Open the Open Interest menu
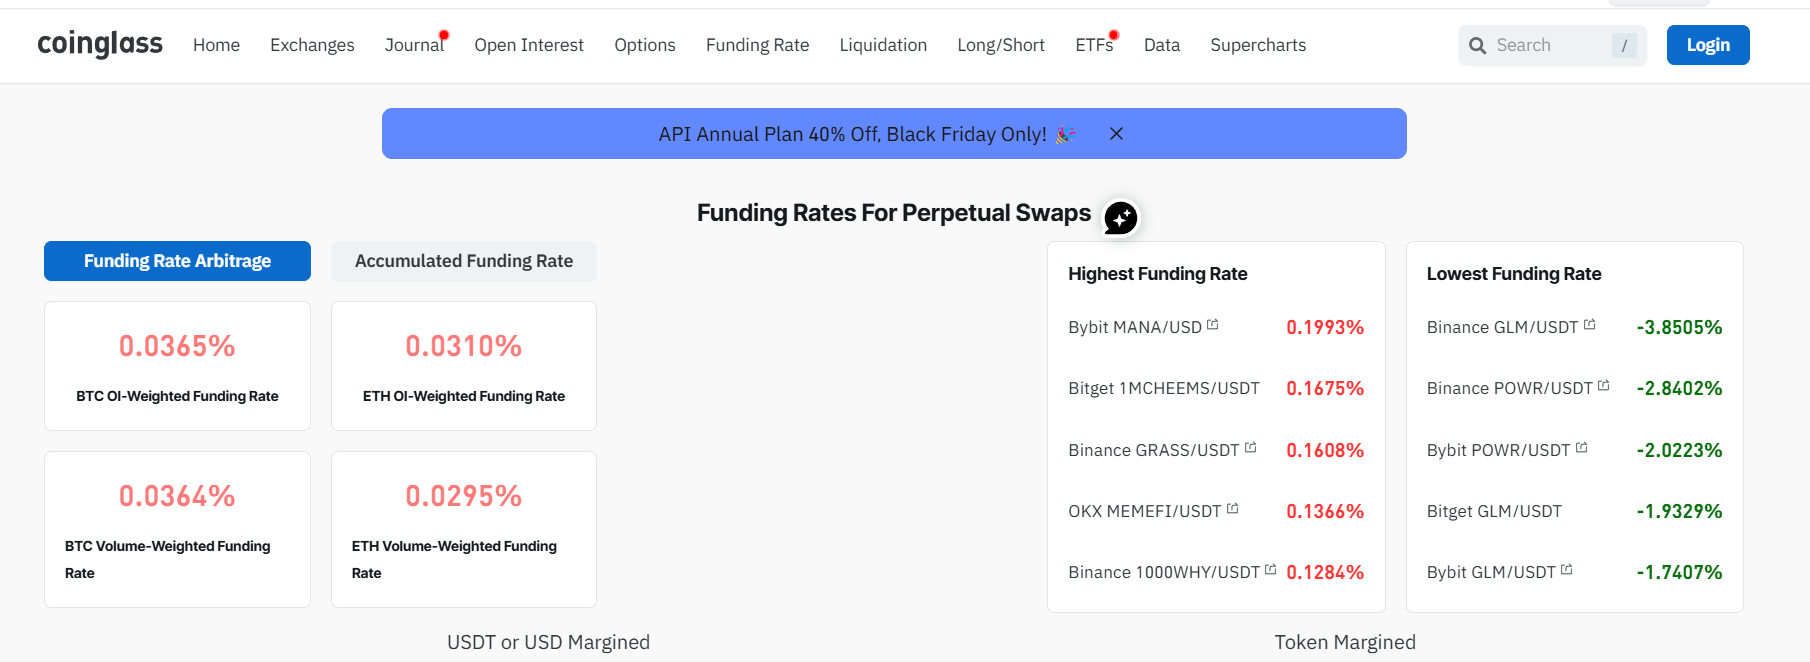This screenshot has width=1810, height=662. (529, 45)
